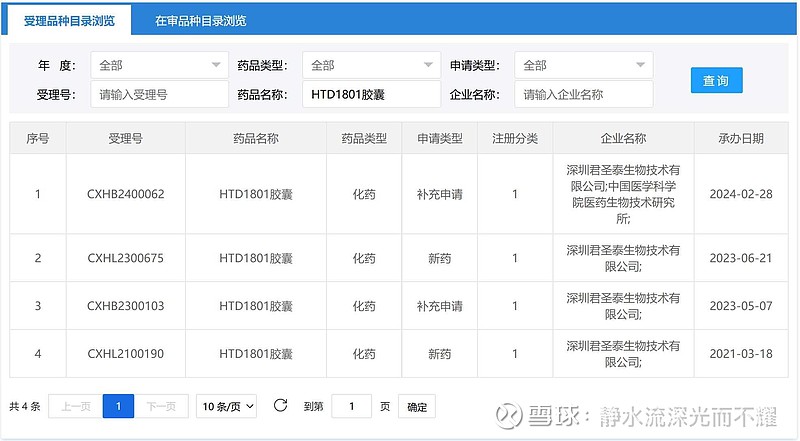Screen dimensions: 800x441
Task: Expand the 申请类型 dropdown
Action: pos(584,65)
